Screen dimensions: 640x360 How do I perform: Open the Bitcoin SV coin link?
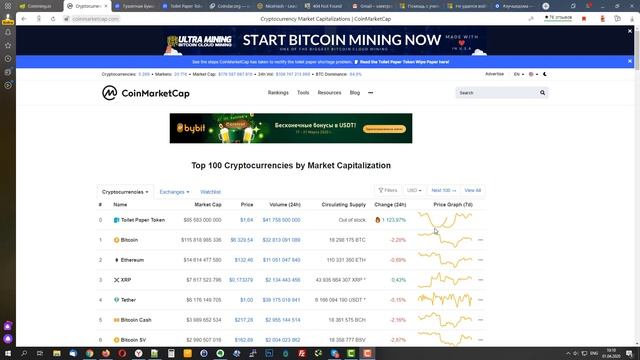(133, 340)
